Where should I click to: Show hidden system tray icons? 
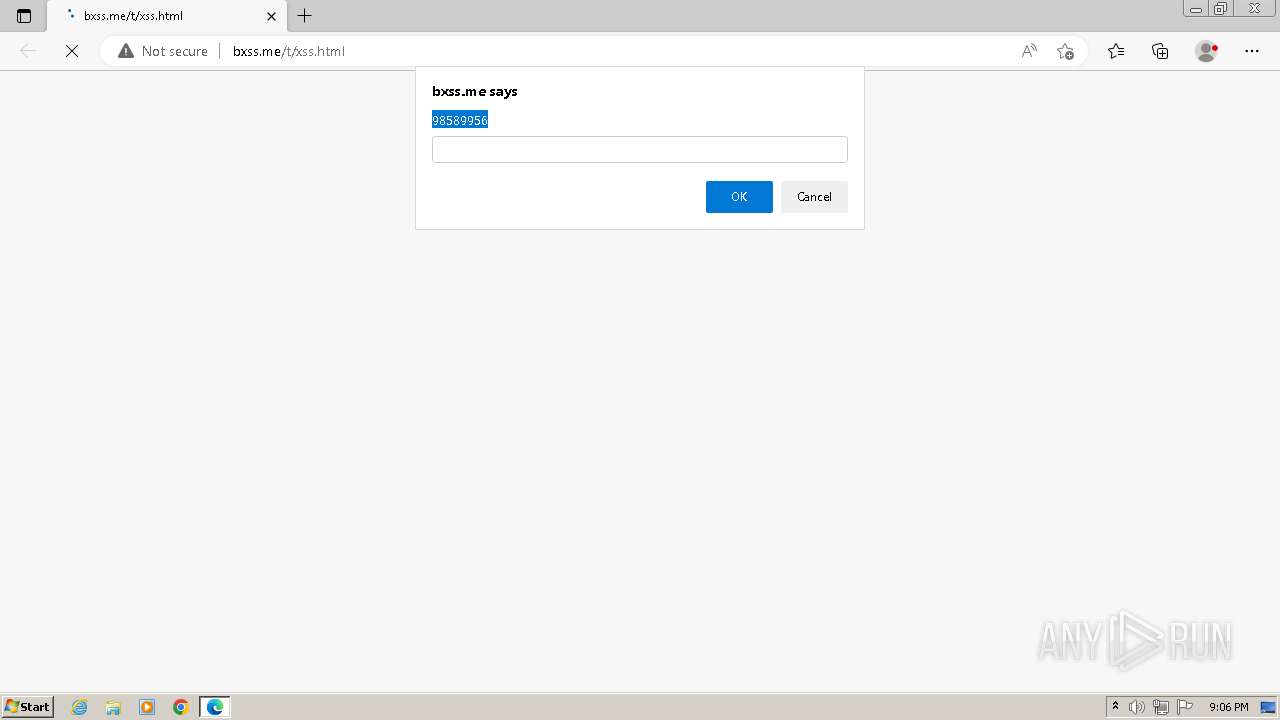(1115, 707)
